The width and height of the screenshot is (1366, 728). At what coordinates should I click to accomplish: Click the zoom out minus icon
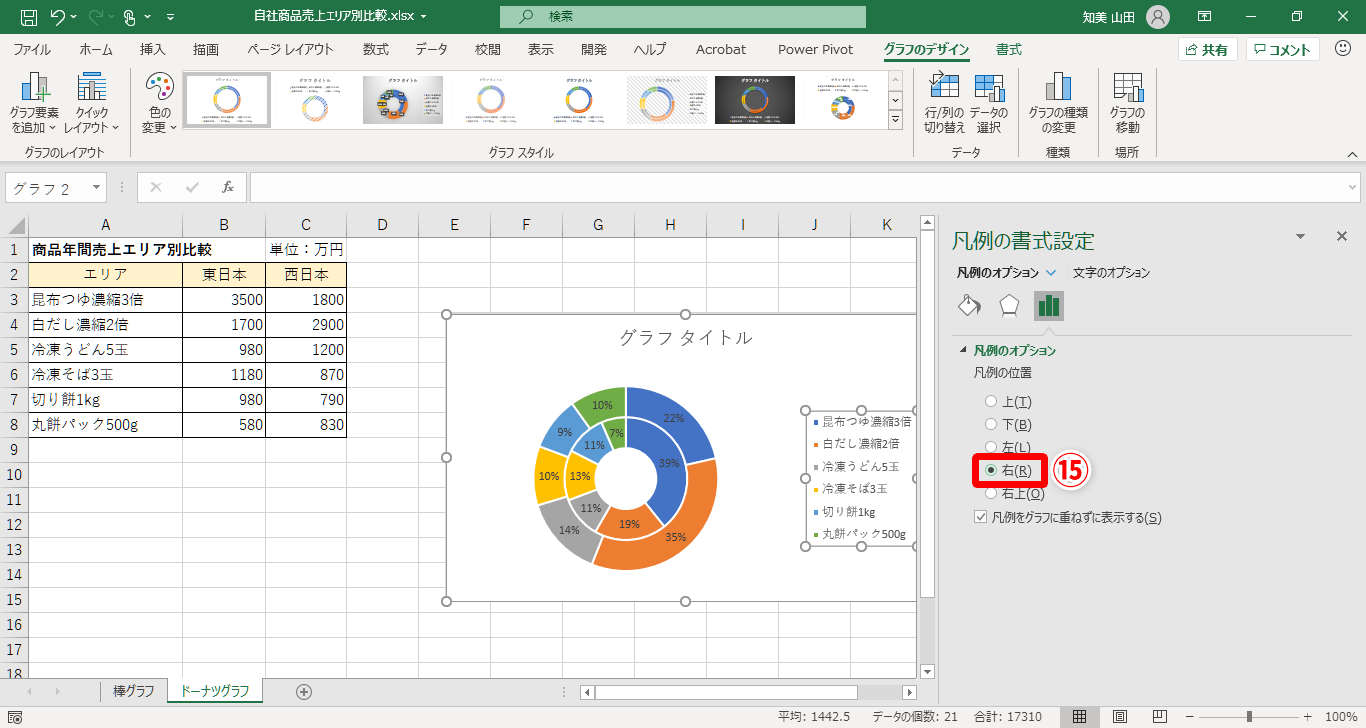click(1189, 717)
